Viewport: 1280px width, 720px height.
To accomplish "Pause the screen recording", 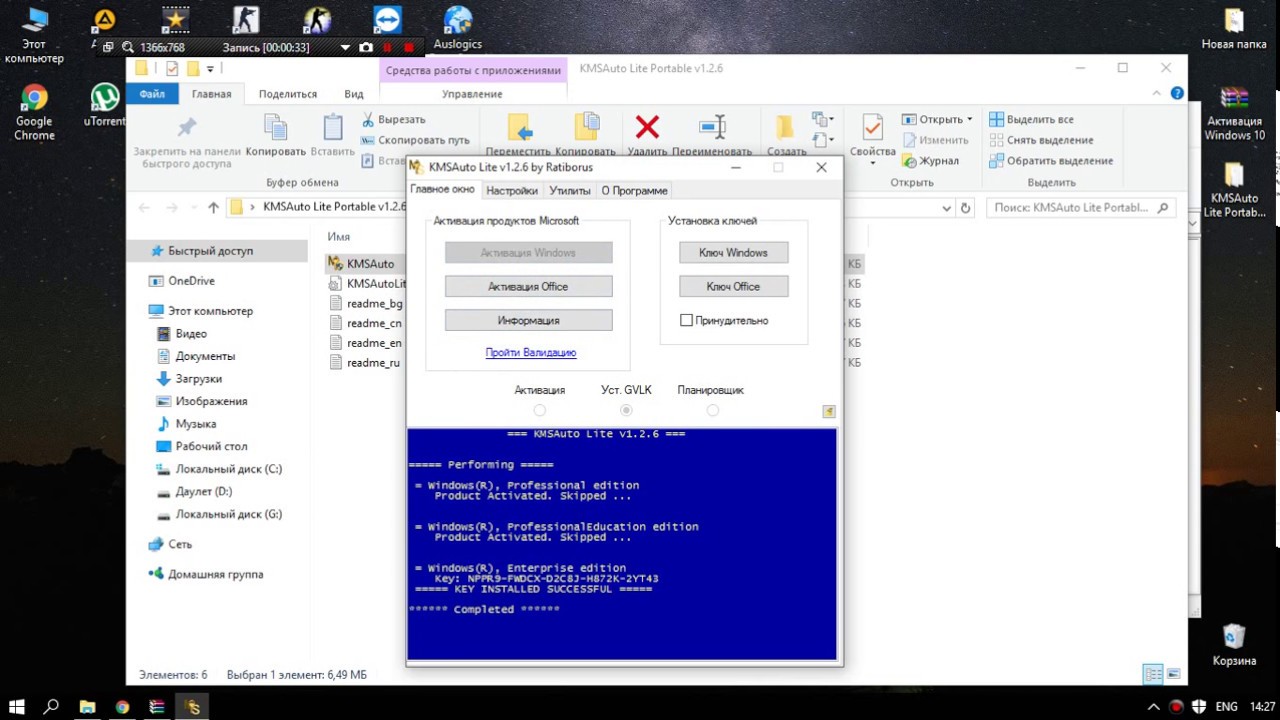I will point(387,47).
